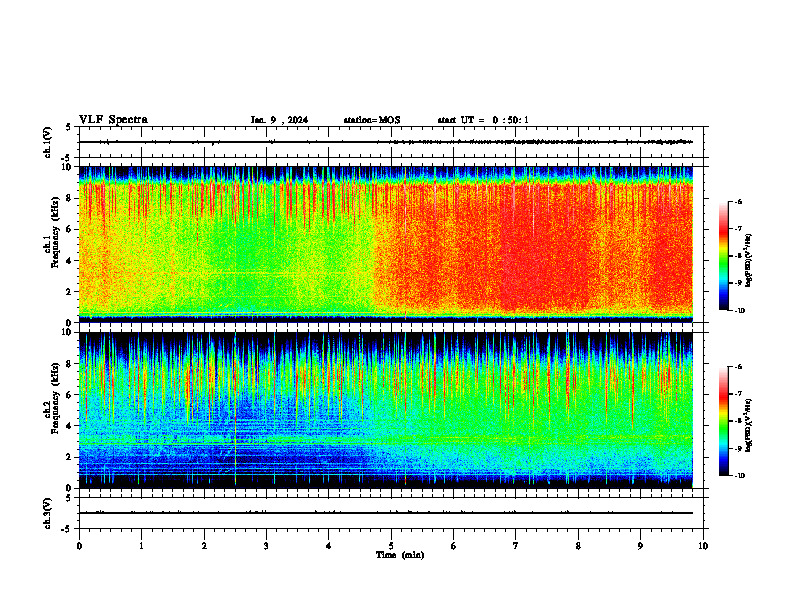Screen dimensions: 792x612
Task: Click the ch.2 "Frequency (kHz)" axis label
Action: click(x=55, y=398)
